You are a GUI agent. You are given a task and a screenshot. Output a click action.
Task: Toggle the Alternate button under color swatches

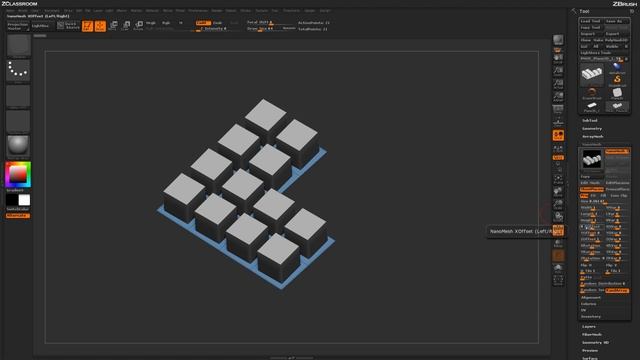[x=18, y=216]
